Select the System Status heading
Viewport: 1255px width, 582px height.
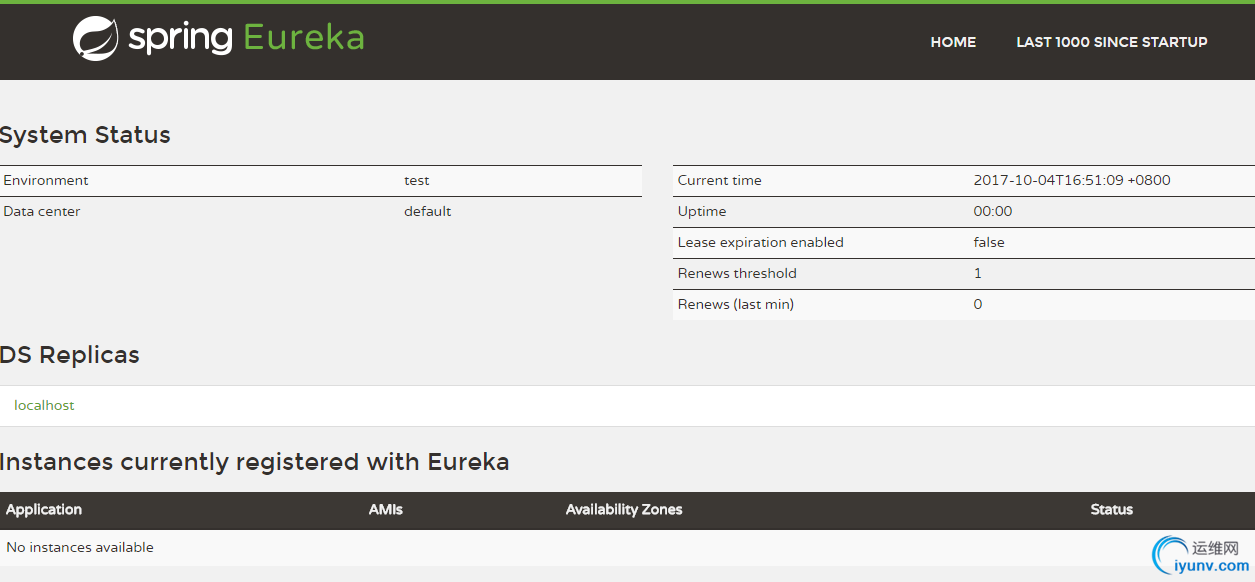[x=85, y=135]
